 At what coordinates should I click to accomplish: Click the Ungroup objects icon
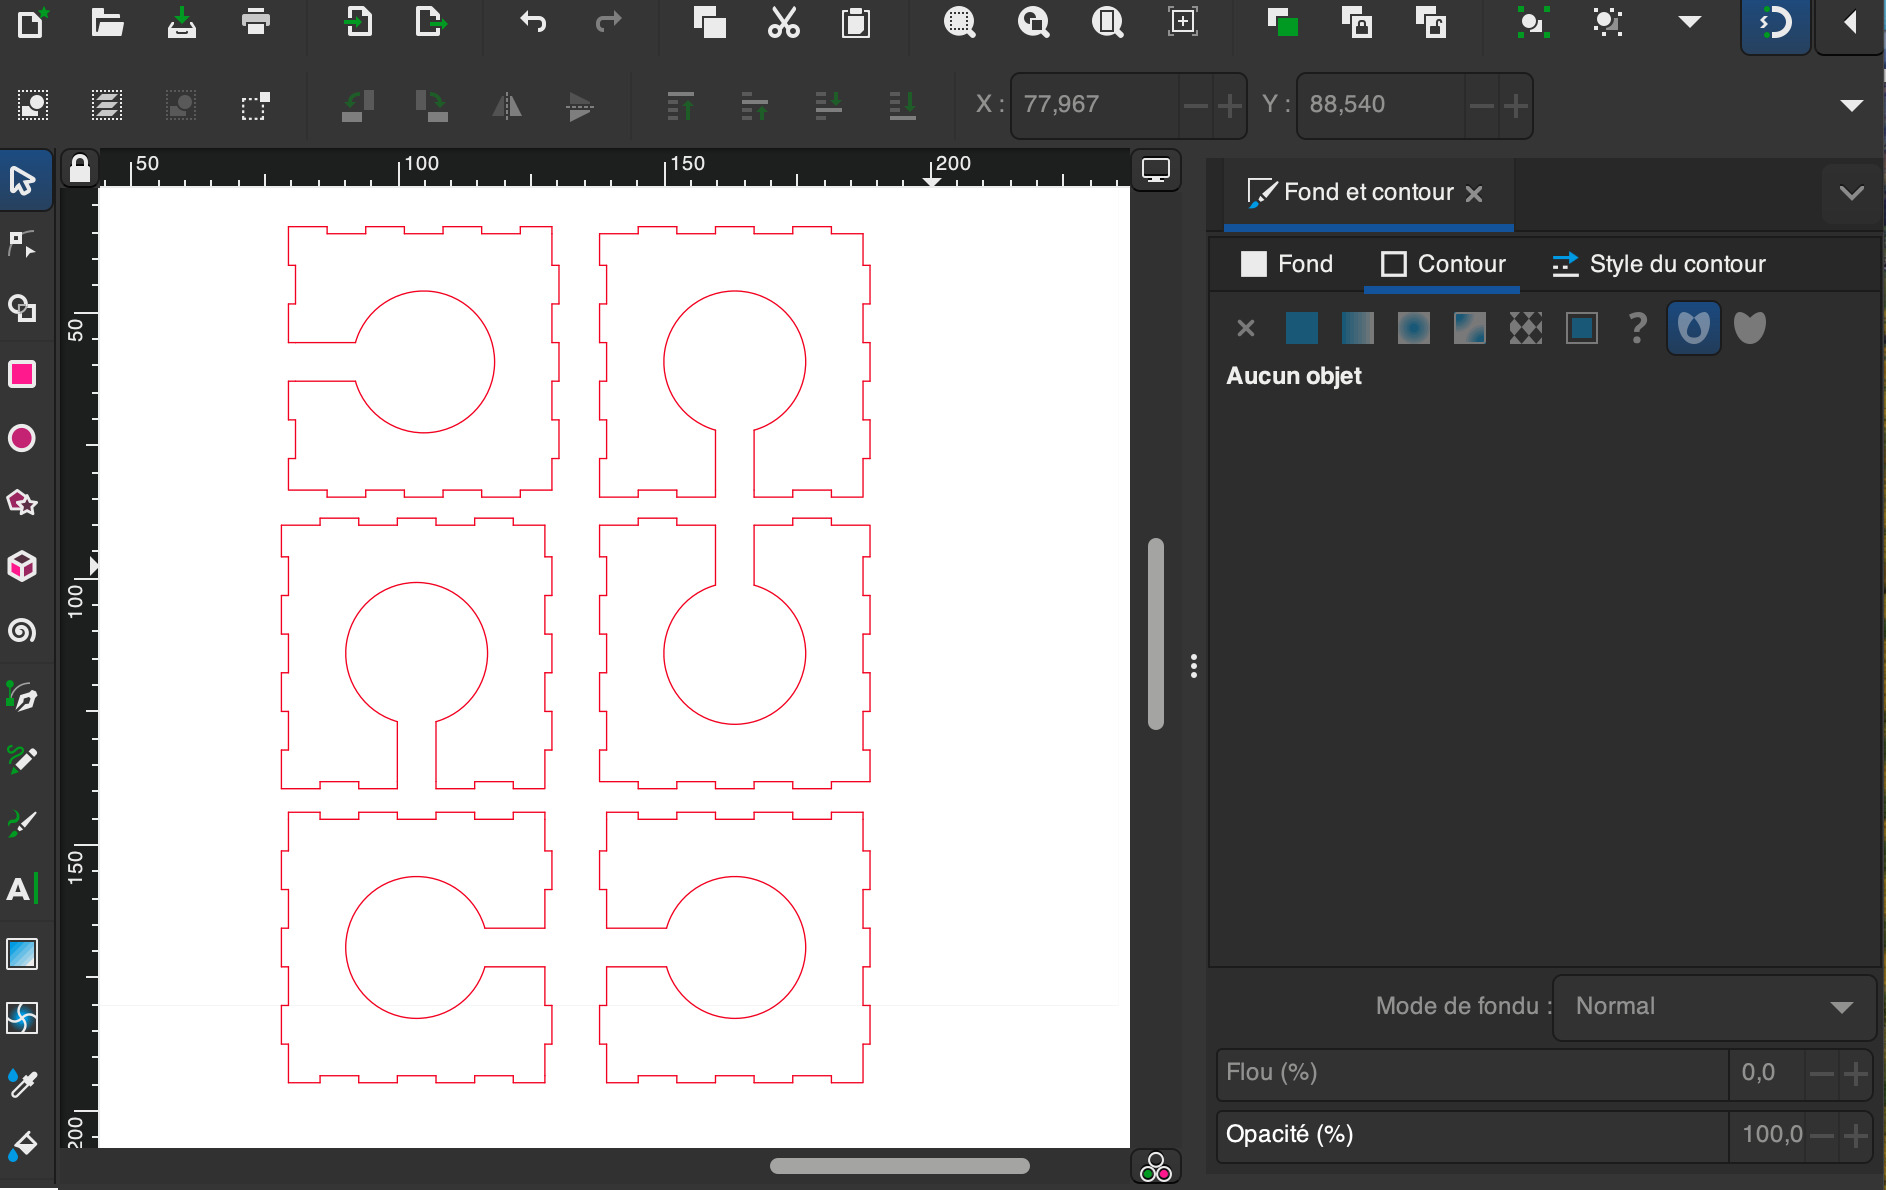(1606, 22)
